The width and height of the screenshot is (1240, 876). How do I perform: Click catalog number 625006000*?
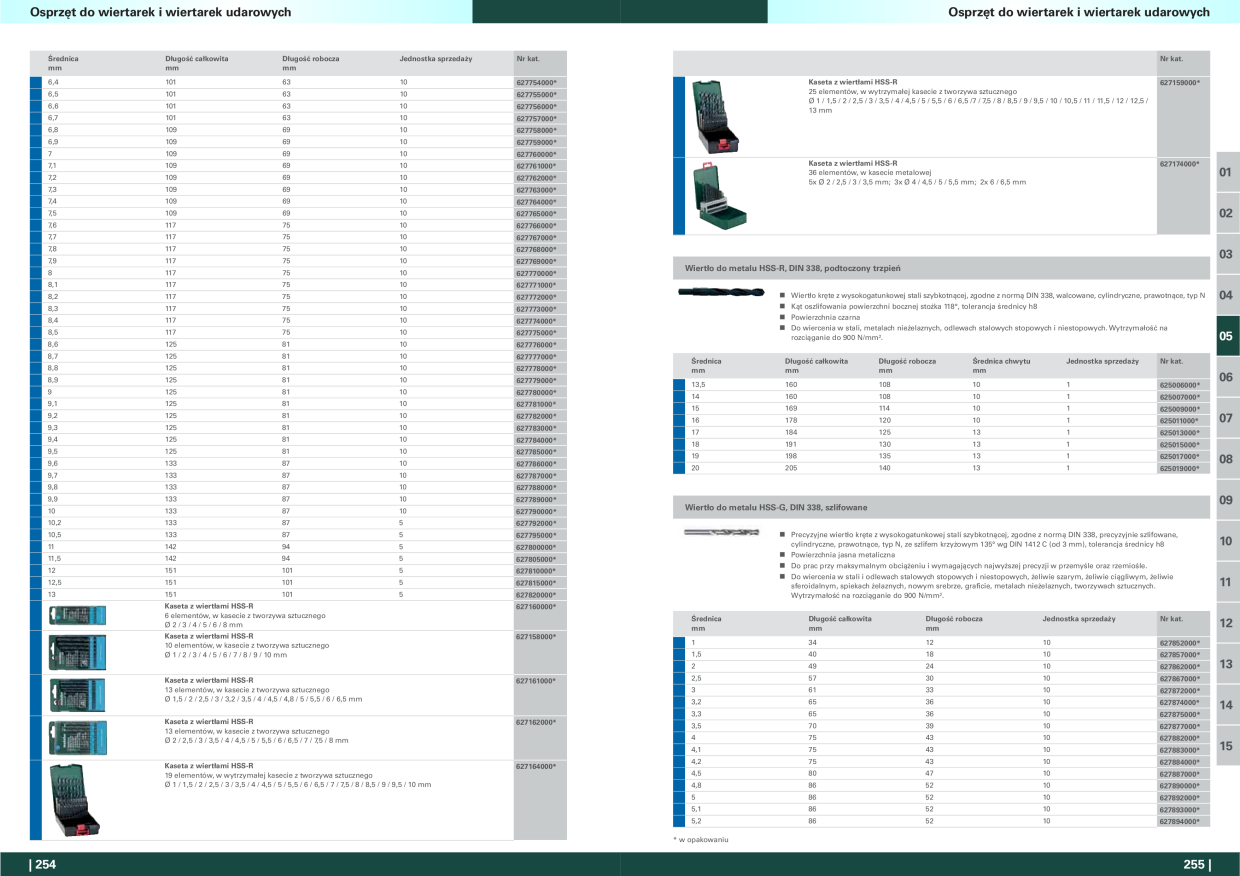click(x=1179, y=385)
